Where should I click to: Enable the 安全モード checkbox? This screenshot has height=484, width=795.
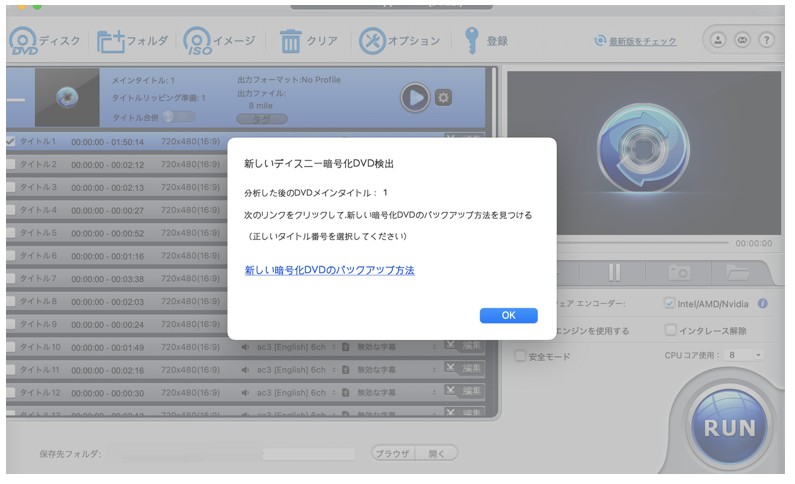(x=520, y=356)
